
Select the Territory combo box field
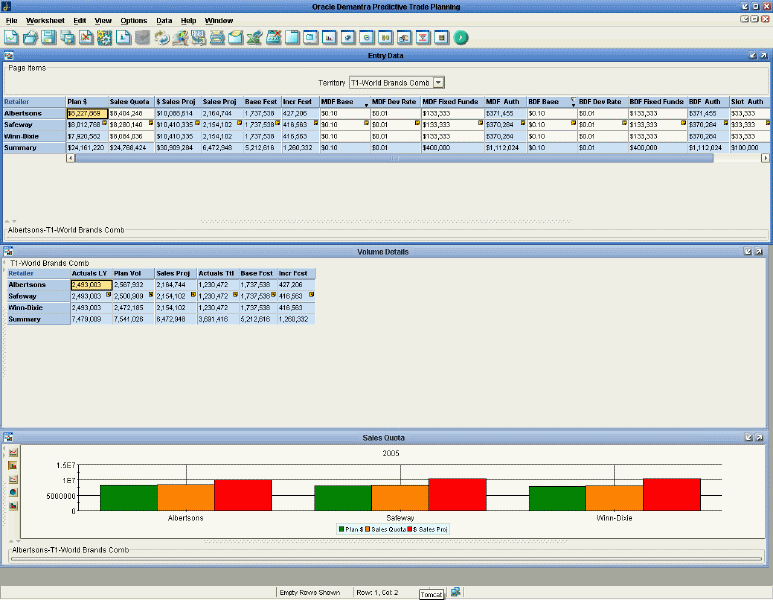point(397,83)
